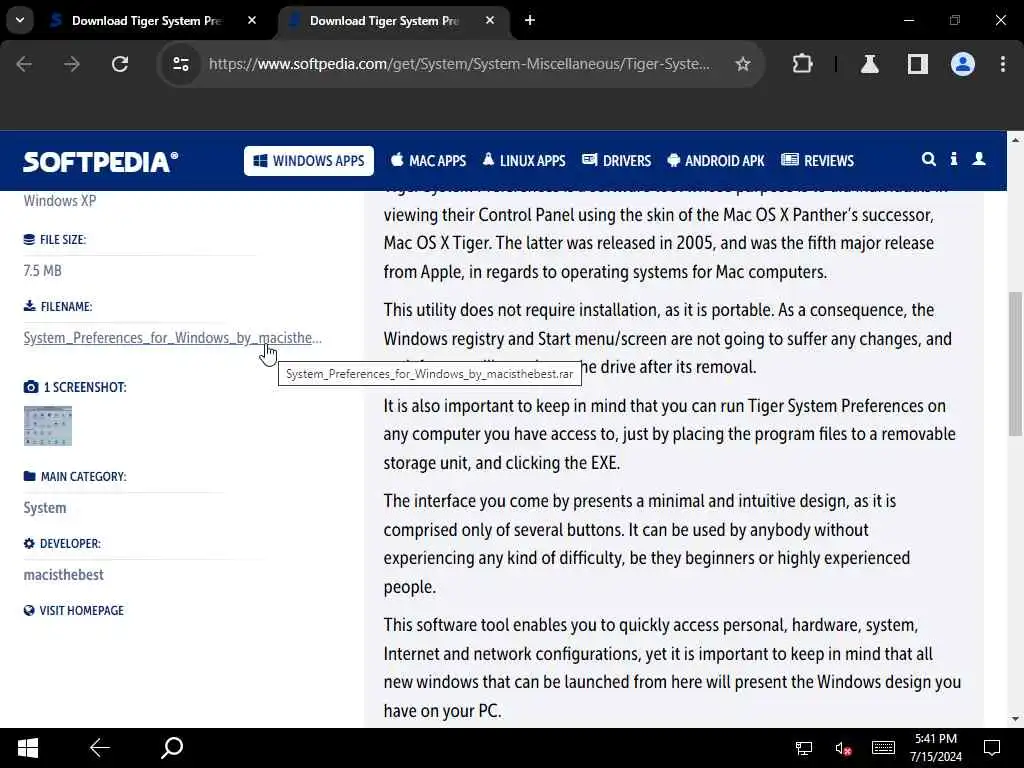Click the macisthebest developer link
The image size is (1024, 768).
63,575
